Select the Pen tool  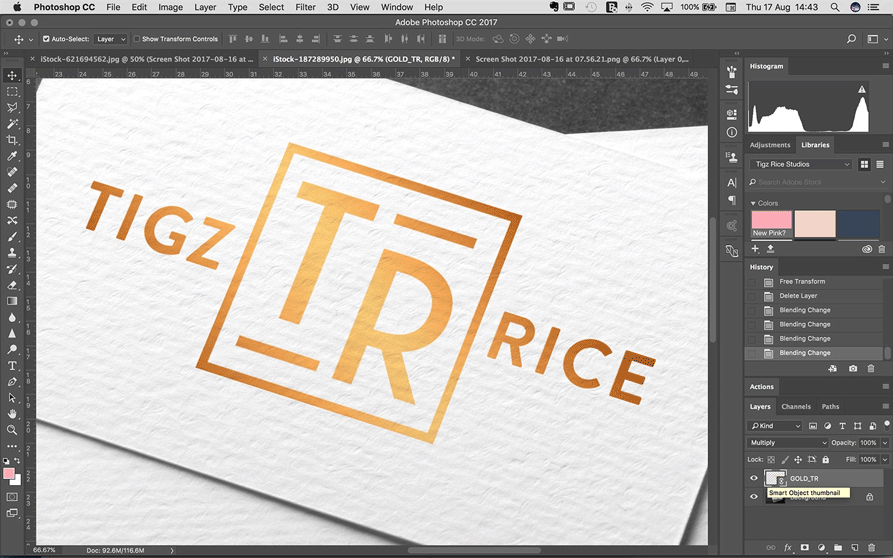click(x=12, y=381)
